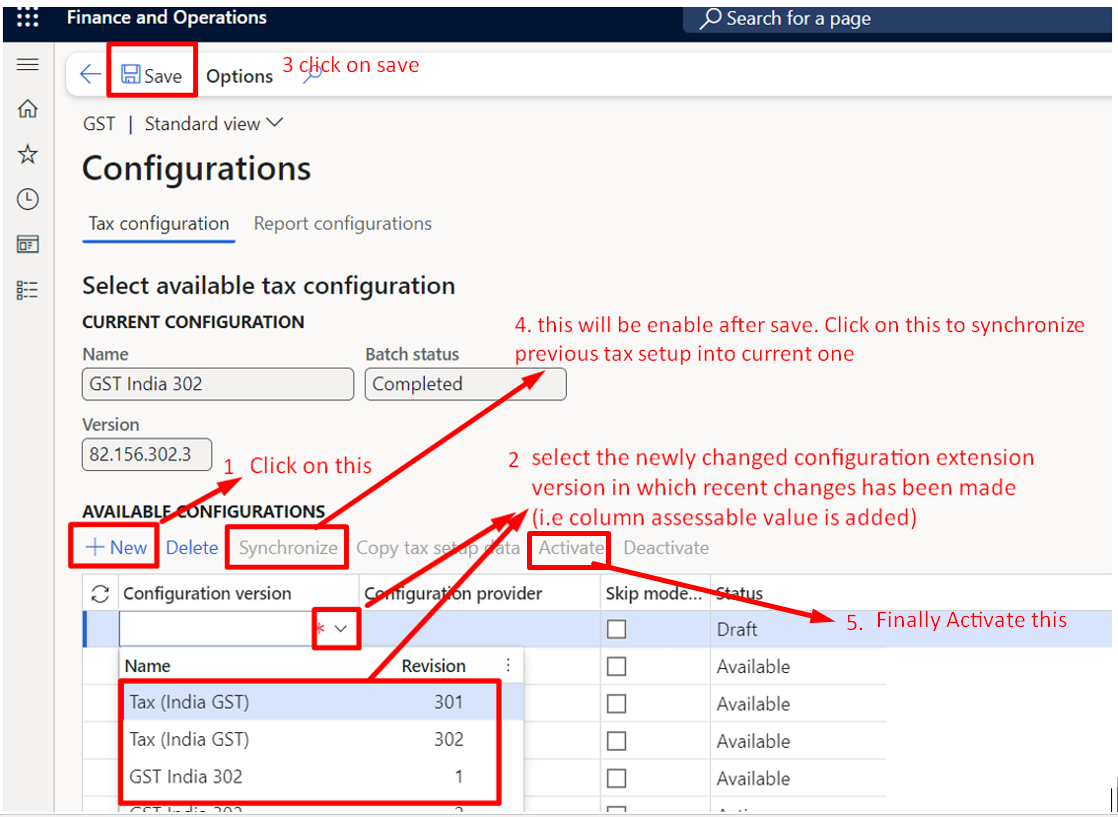
Task: Click the Revision header in dropdown list
Action: pos(434,666)
